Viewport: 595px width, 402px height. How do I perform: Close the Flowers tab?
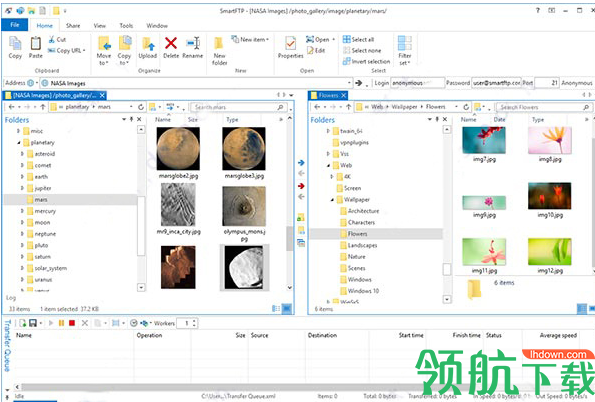[343, 95]
